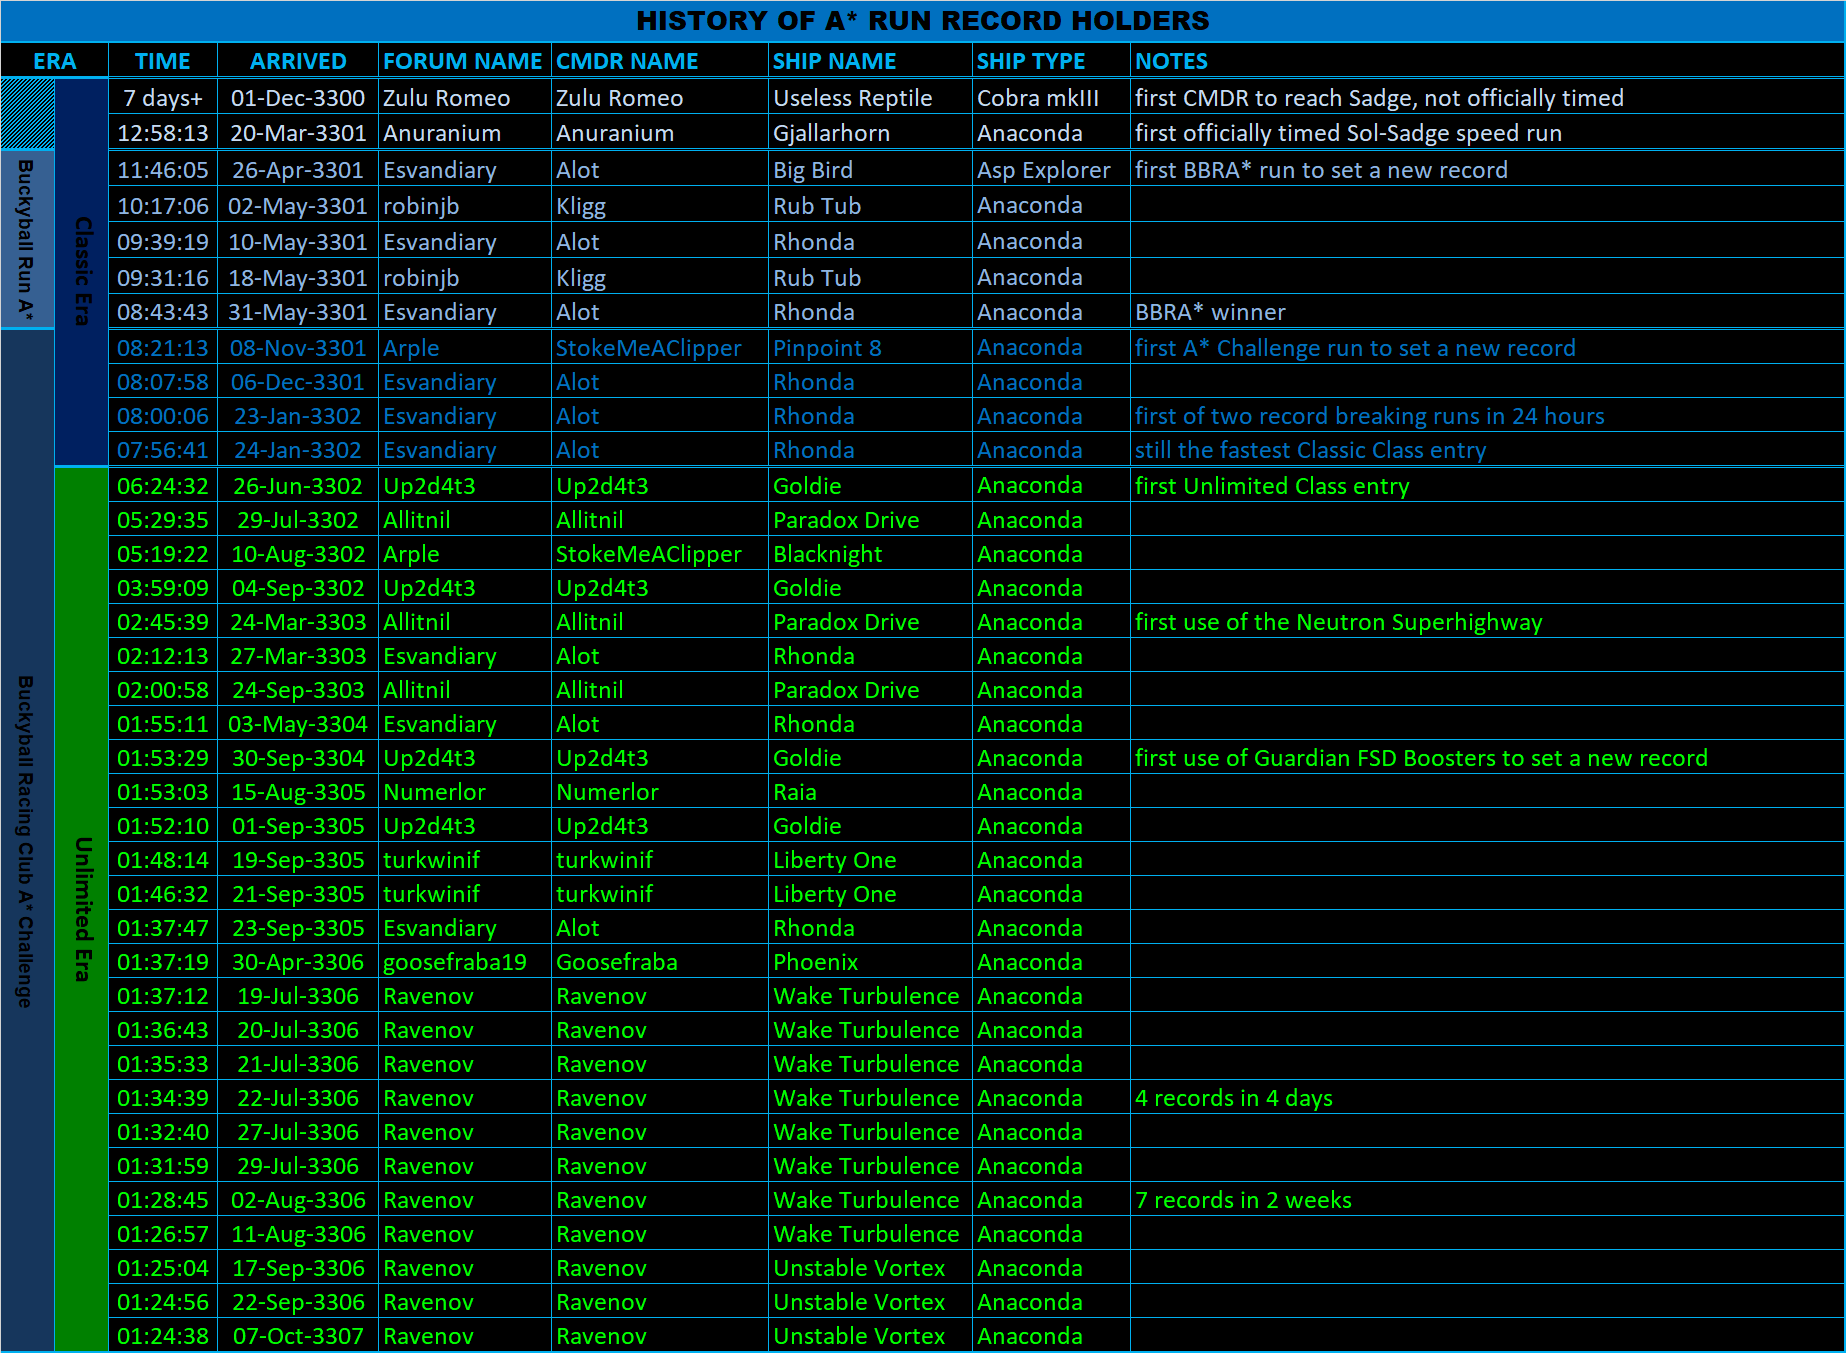Select the date 22-Sep-3306
Viewport: 1846px width, 1353px height.
(298, 1302)
